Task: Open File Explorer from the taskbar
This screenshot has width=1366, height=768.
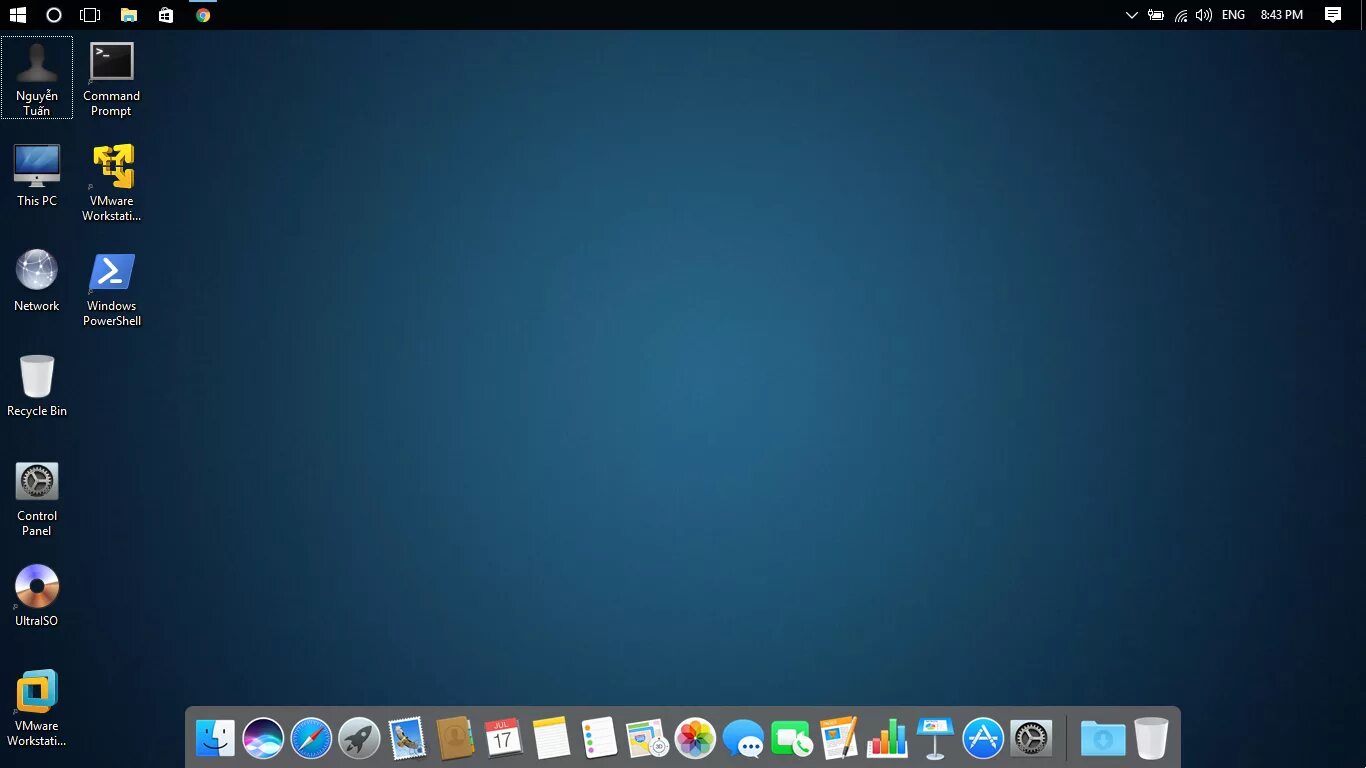Action: point(128,15)
